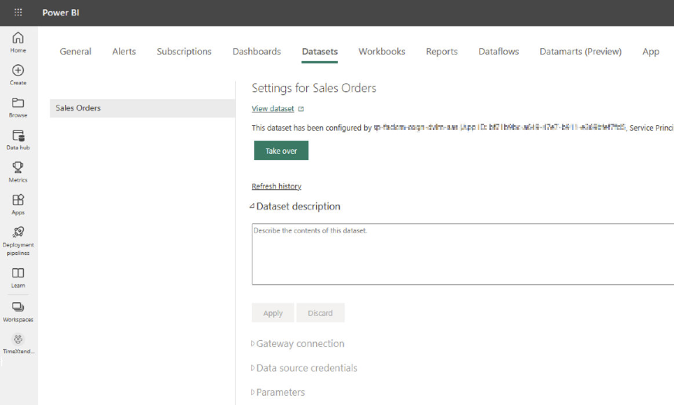This screenshot has height=405, width=674.
Task: Click the Apply button
Action: [x=273, y=313]
